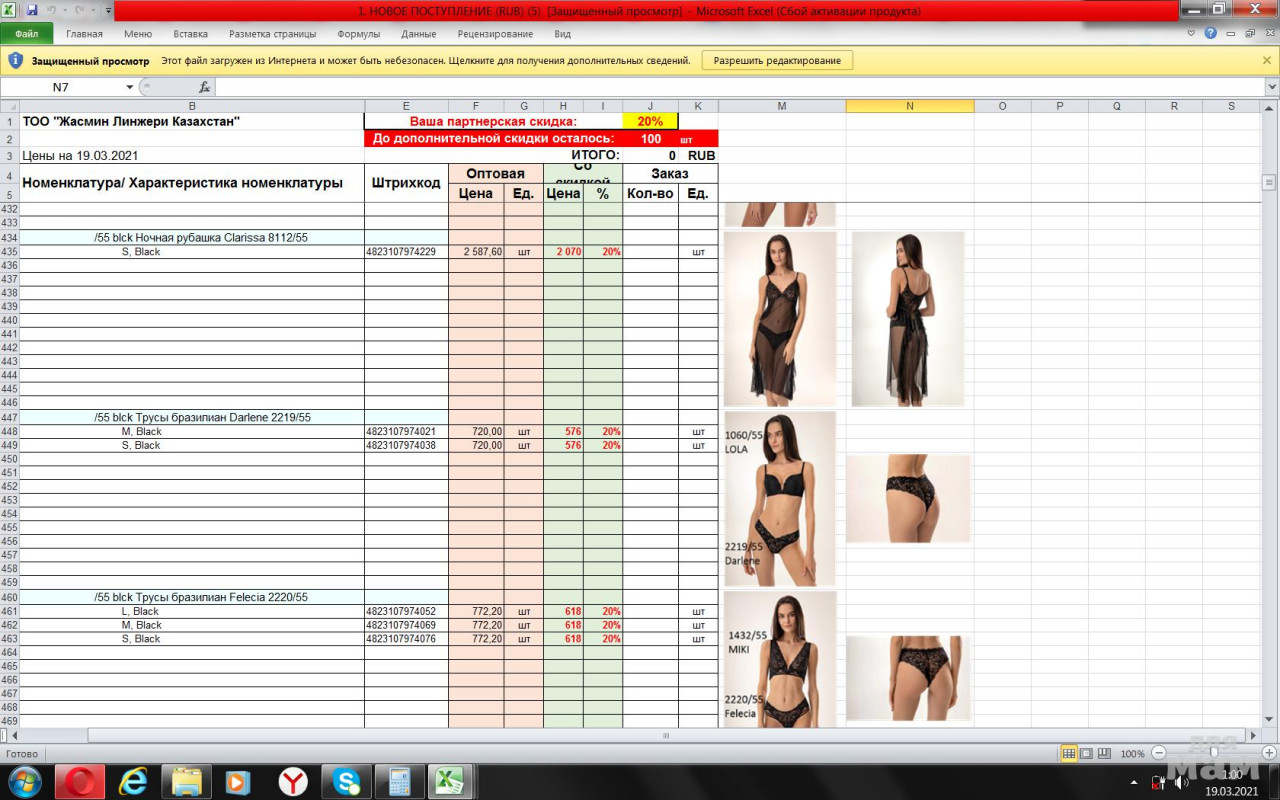This screenshot has height=800, width=1280.
Task: Click the 100% zoom level button
Action: point(1132,753)
